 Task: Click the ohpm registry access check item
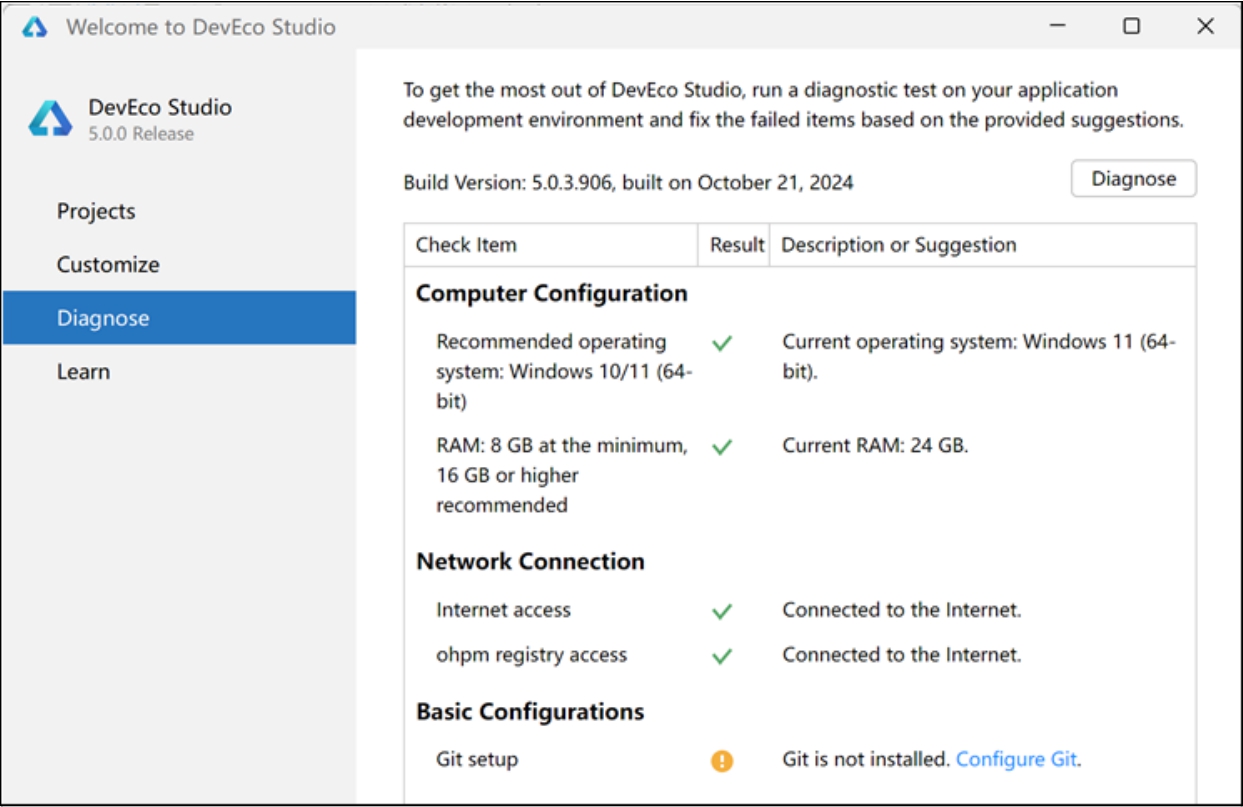[531, 655]
